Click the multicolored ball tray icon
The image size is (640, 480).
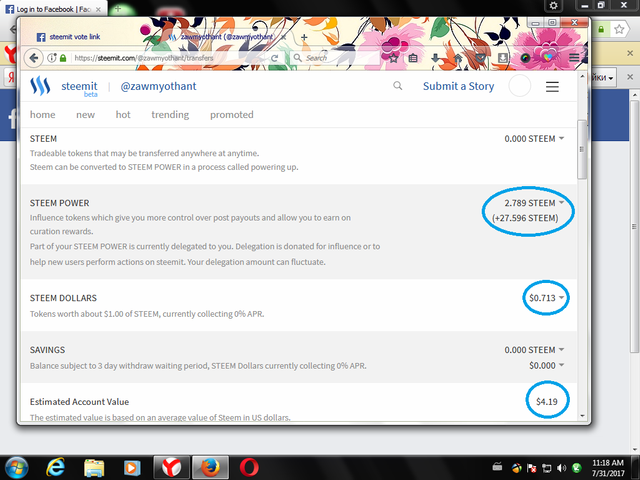[x=517, y=468]
